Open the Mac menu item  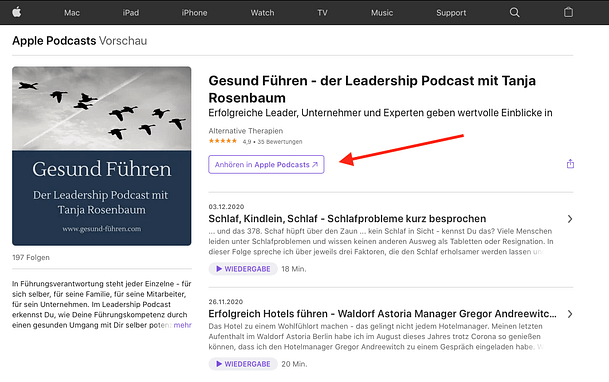click(72, 13)
